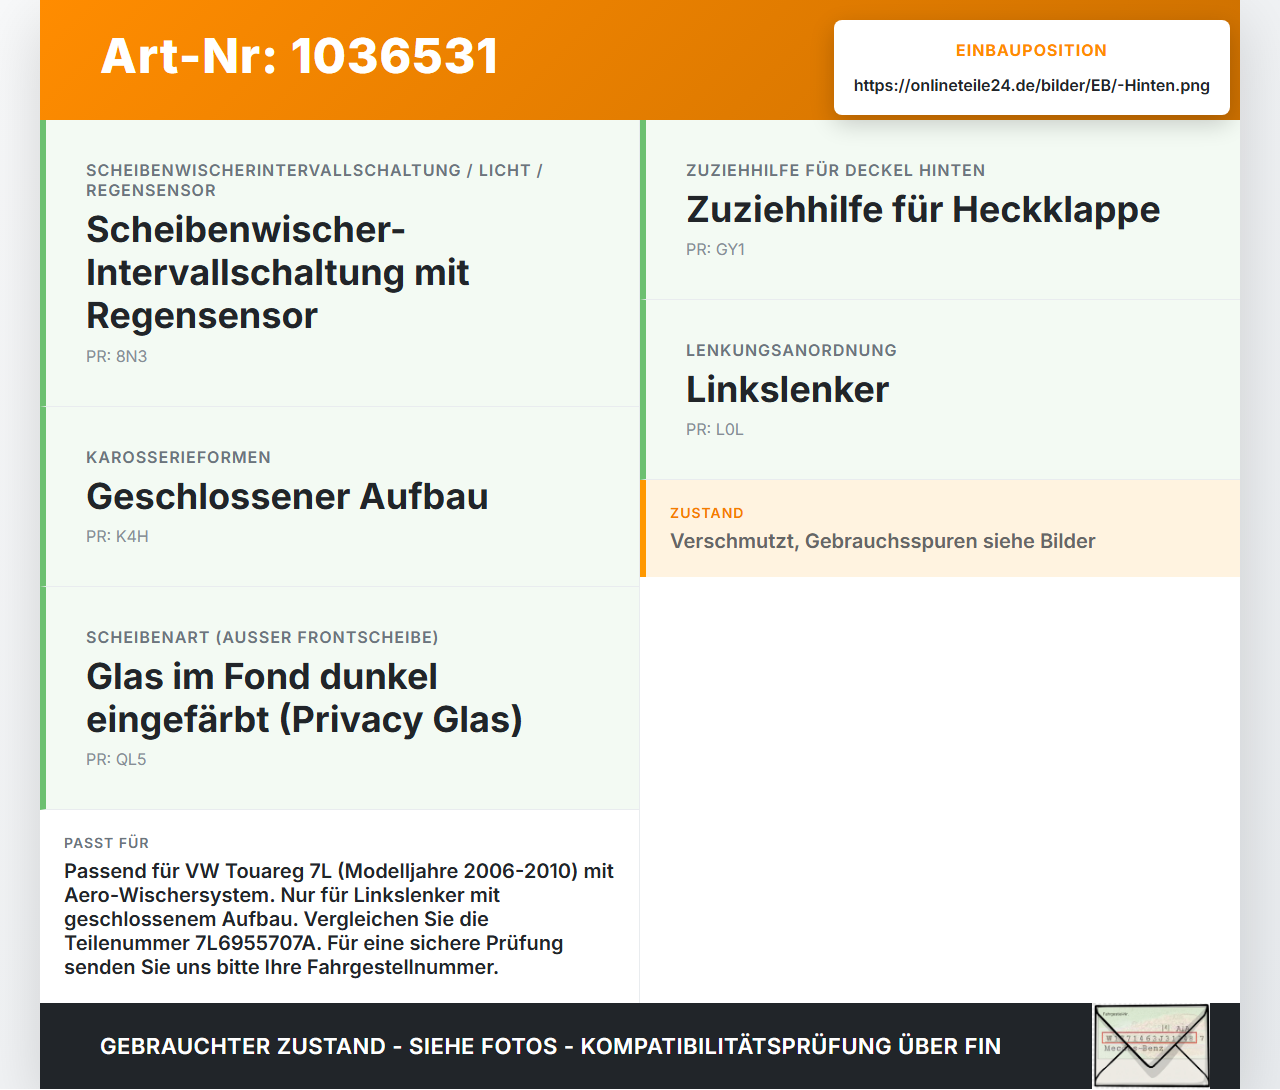Screen dimensions: 1280x1090
Task: Select the Zuziehhilfe für Heckklappe title
Action: point(923,209)
